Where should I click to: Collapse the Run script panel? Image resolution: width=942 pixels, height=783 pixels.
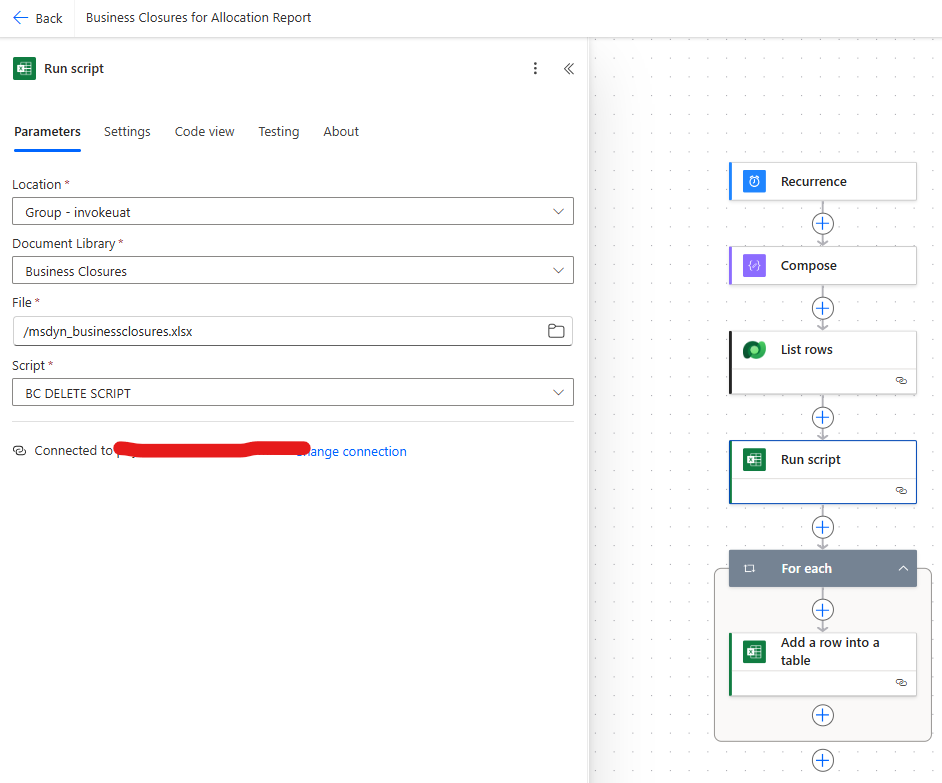point(568,69)
